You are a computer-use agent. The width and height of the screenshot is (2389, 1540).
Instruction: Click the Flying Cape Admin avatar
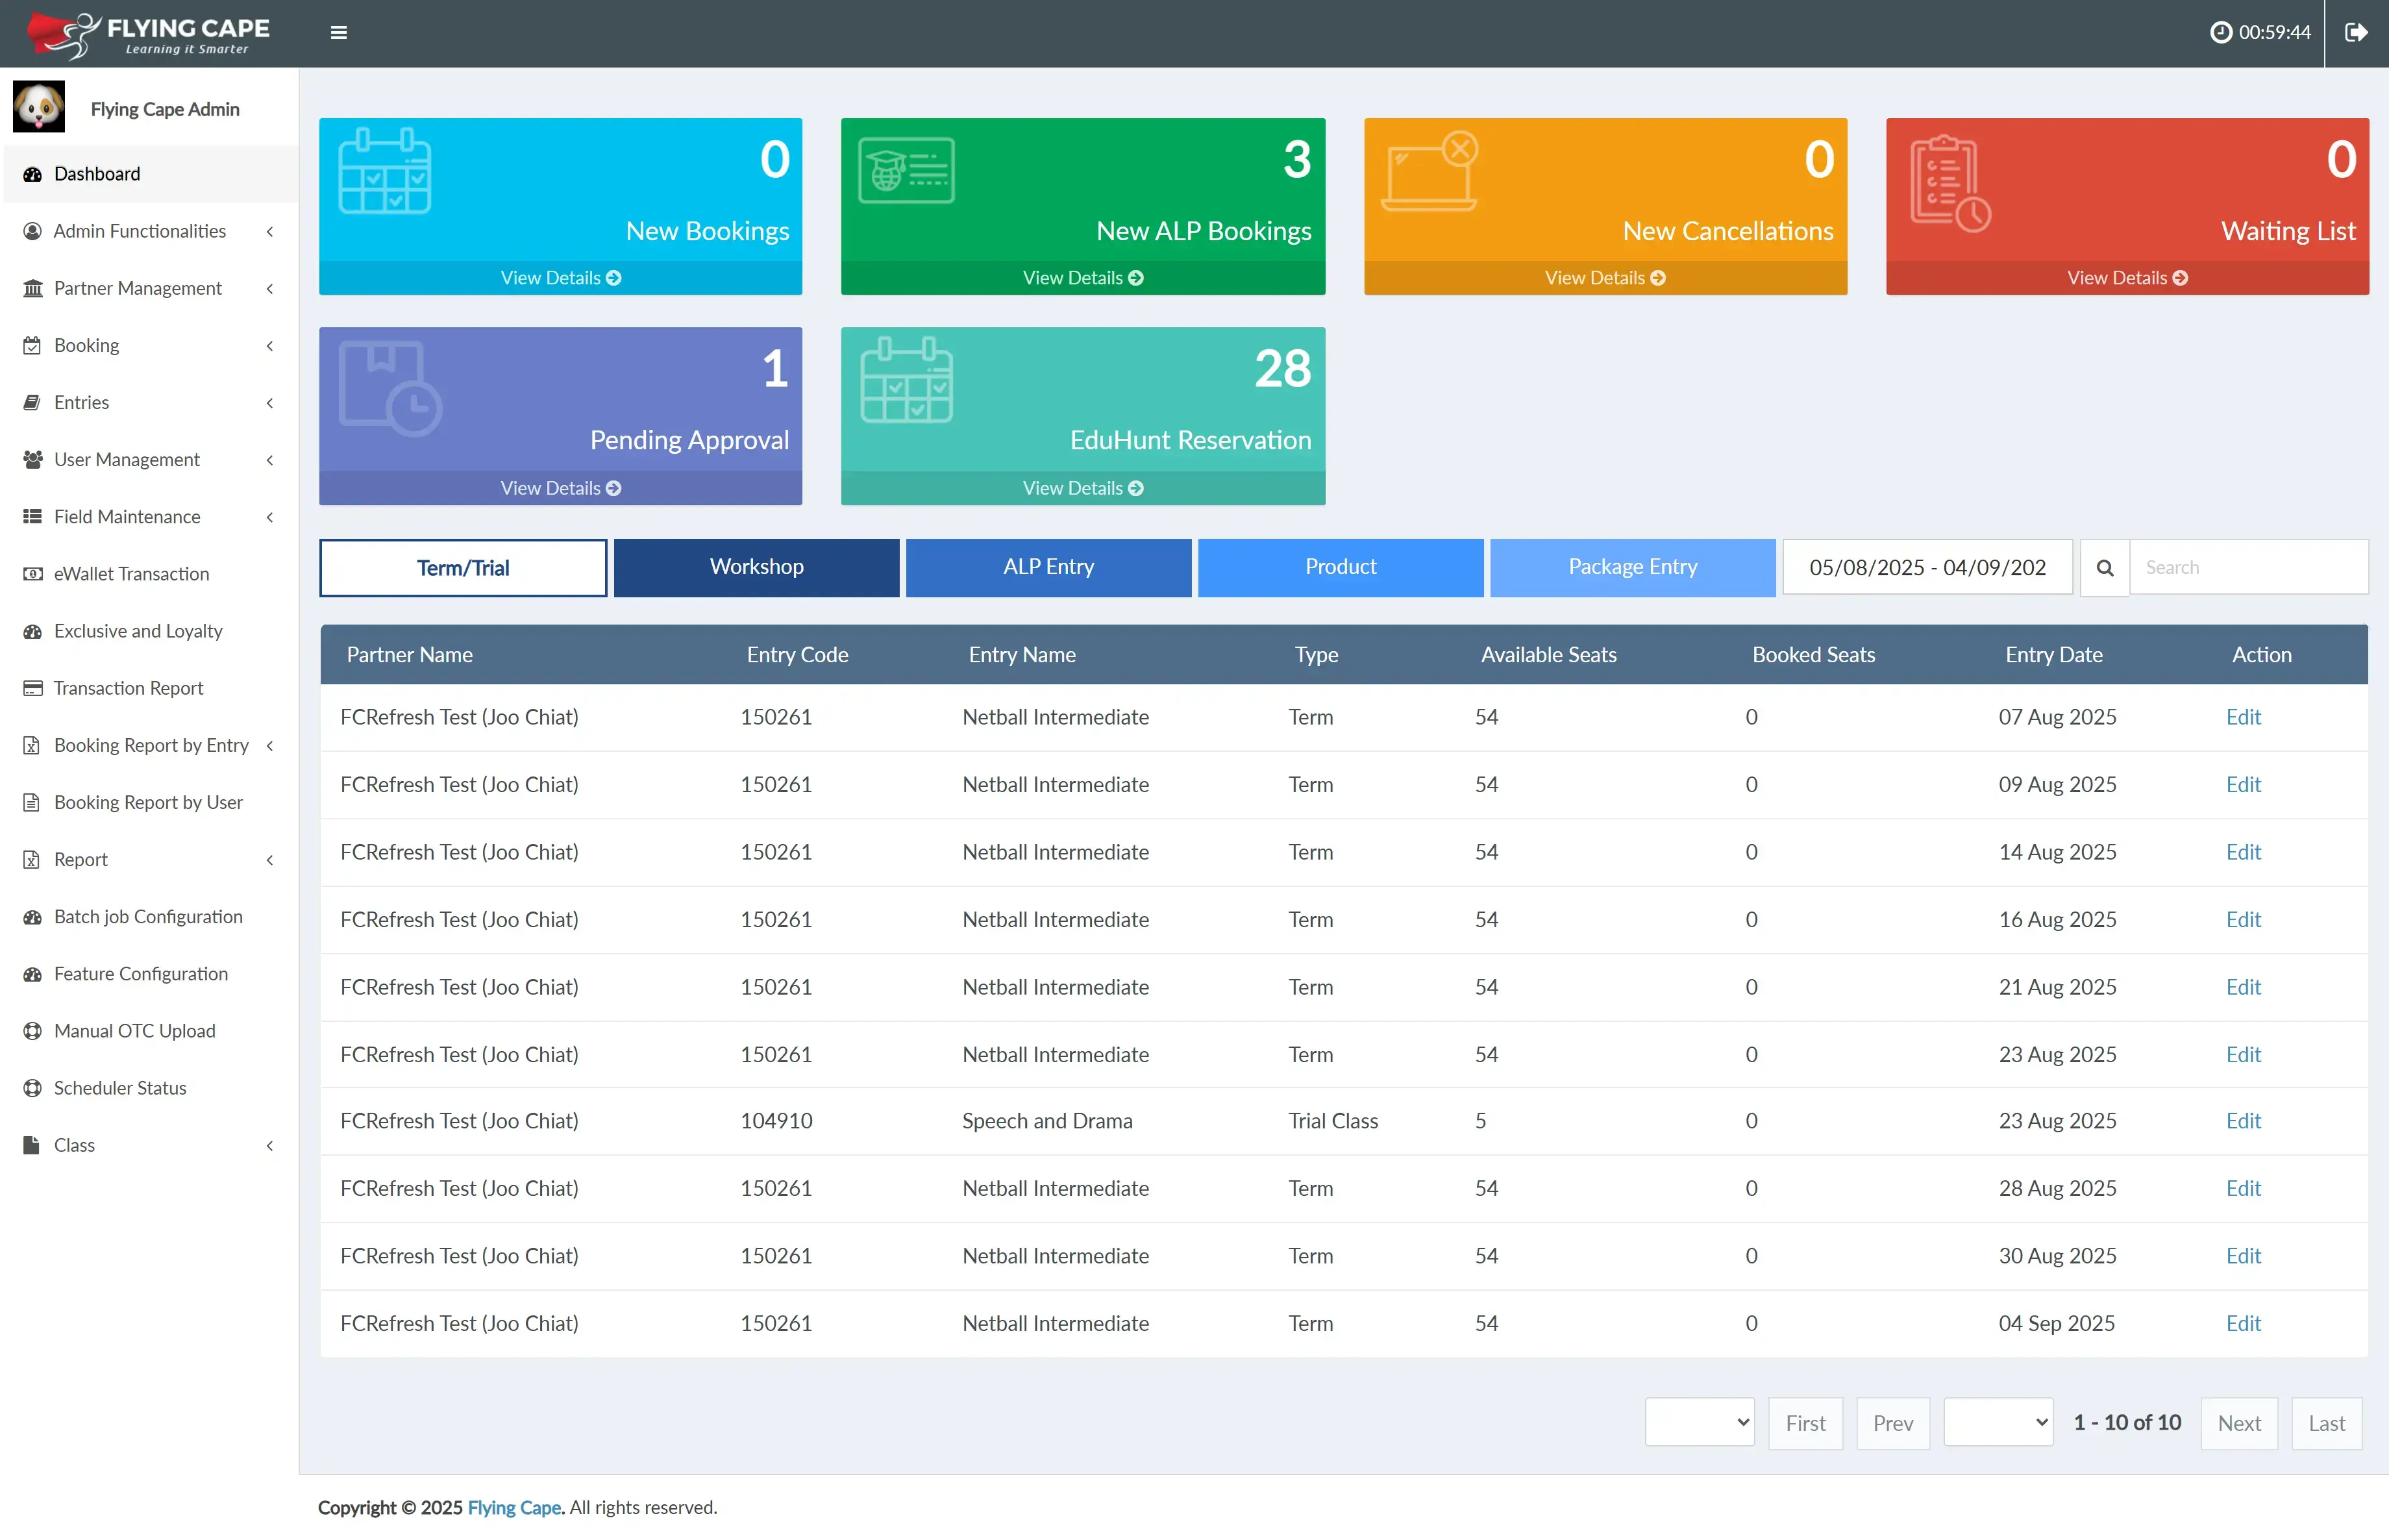pos(39,107)
